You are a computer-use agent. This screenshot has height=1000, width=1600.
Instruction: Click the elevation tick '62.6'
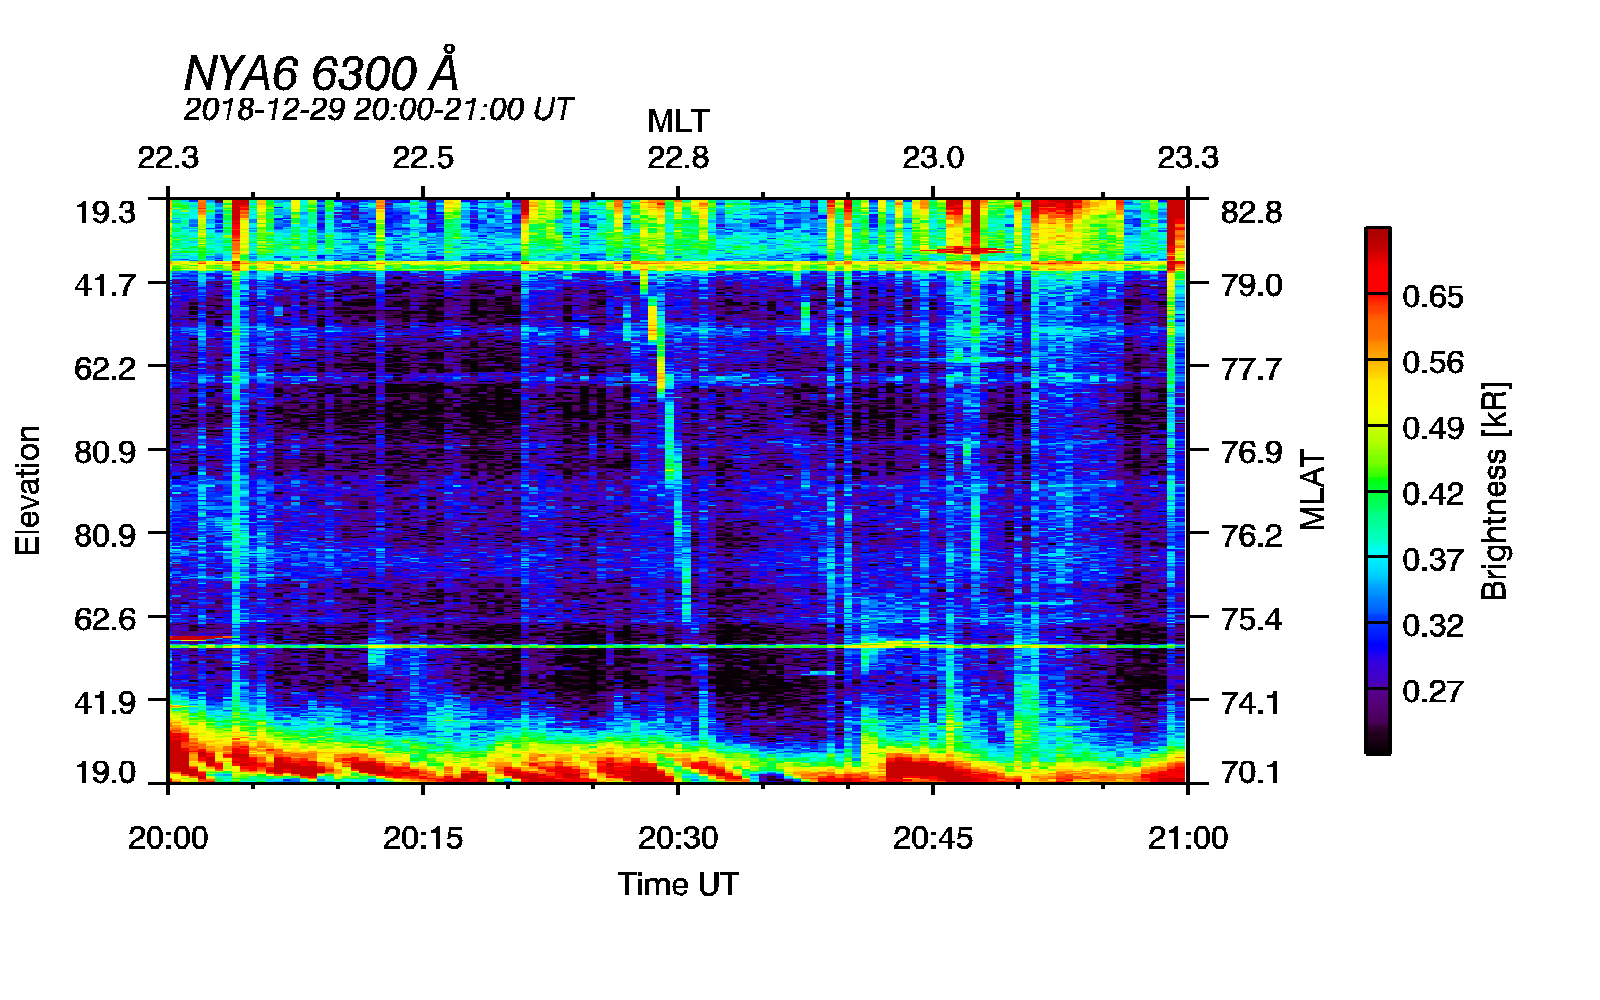(105, 619)
